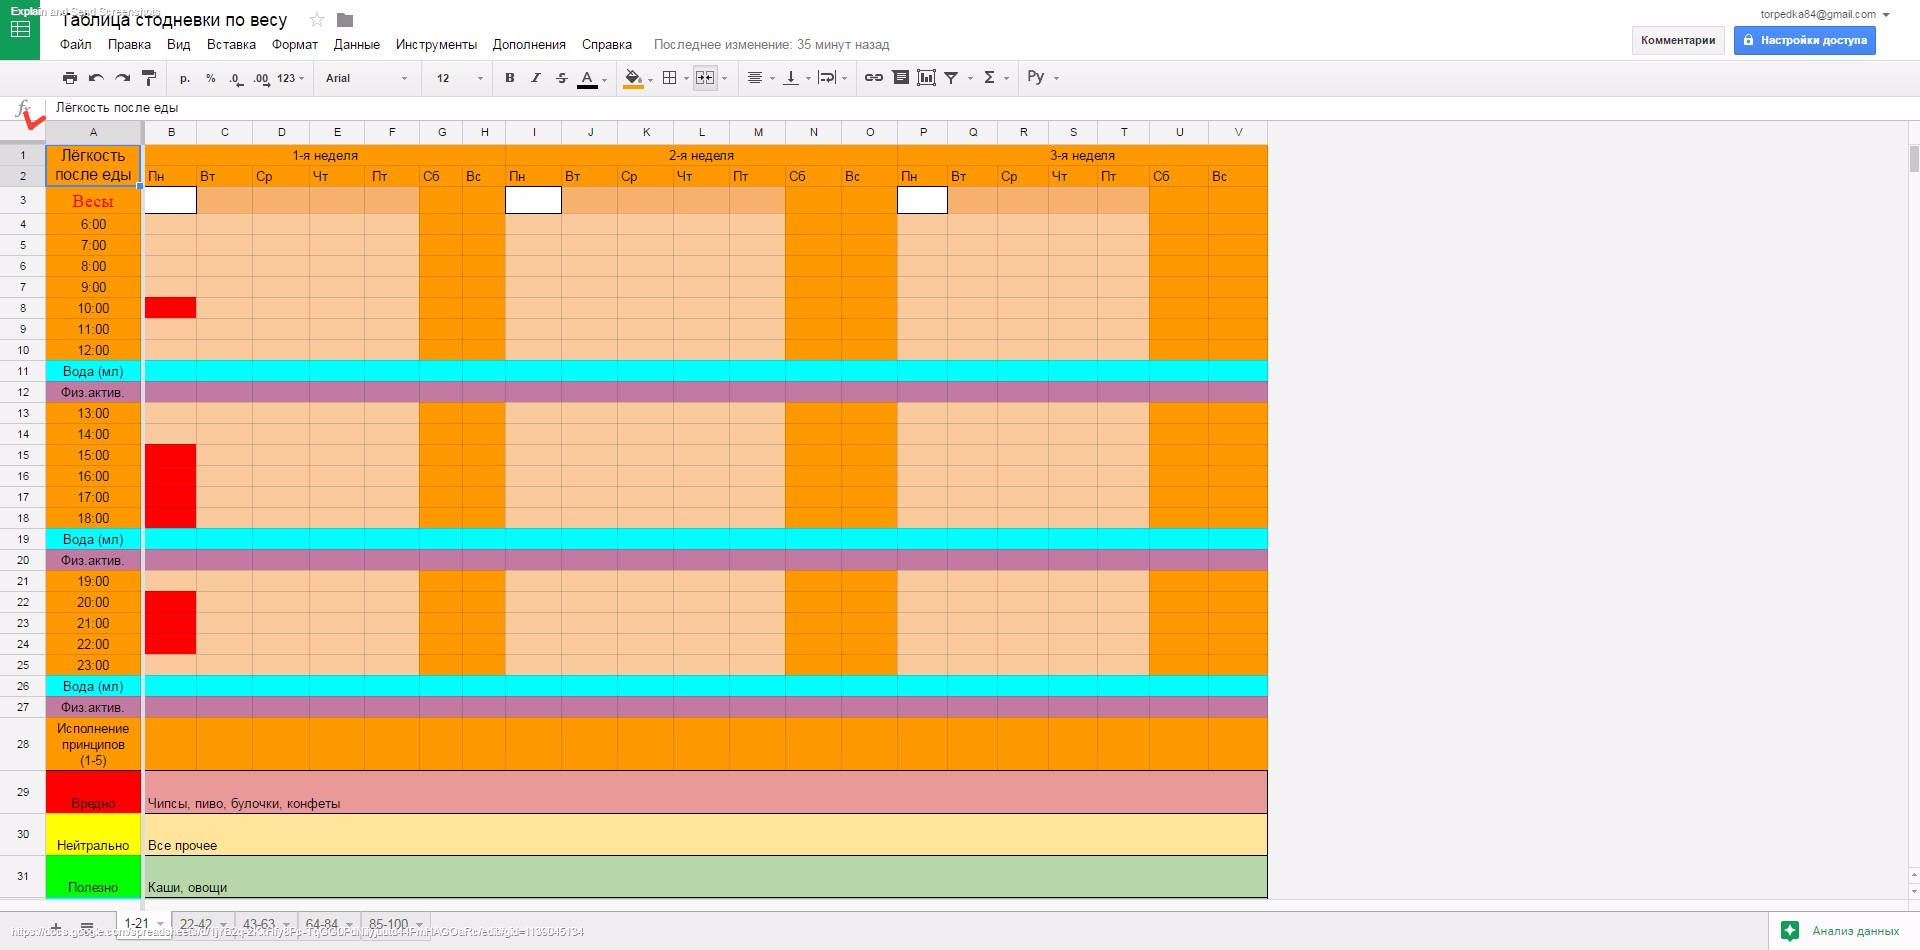
Task: Open the Данные menu
Action: [357, 44]
